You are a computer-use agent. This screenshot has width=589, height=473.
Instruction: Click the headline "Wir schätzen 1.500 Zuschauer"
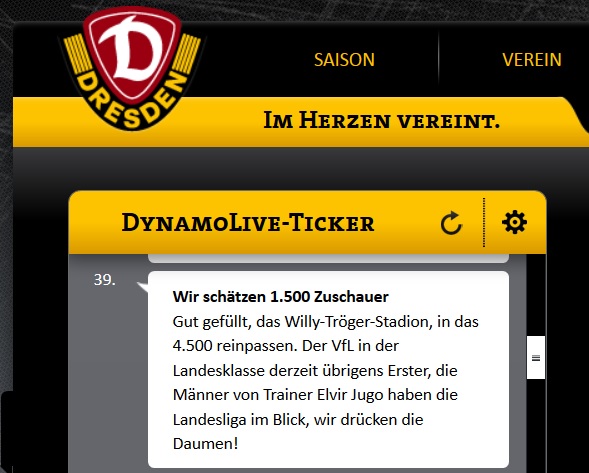281,297
